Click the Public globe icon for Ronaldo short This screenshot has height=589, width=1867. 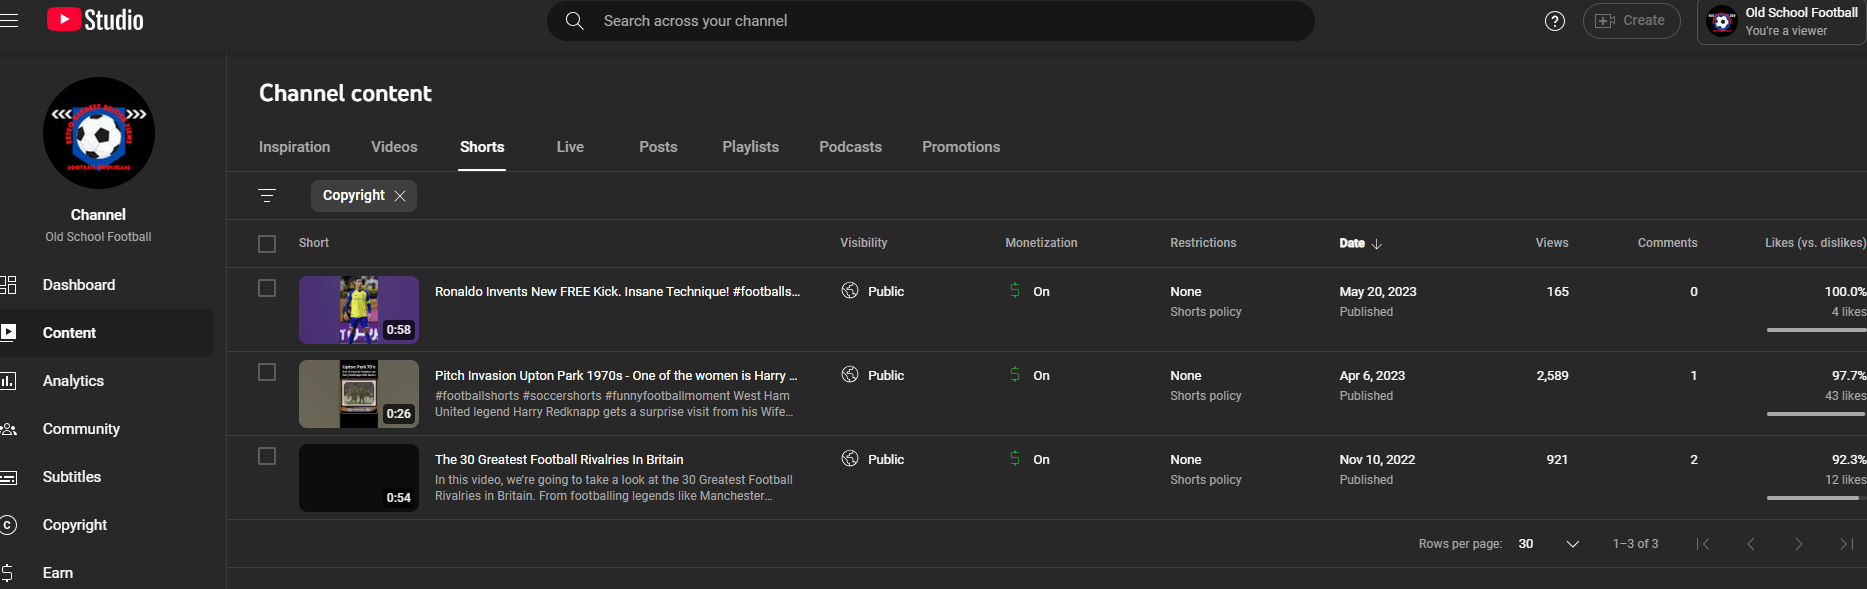(x=850, y=291)
